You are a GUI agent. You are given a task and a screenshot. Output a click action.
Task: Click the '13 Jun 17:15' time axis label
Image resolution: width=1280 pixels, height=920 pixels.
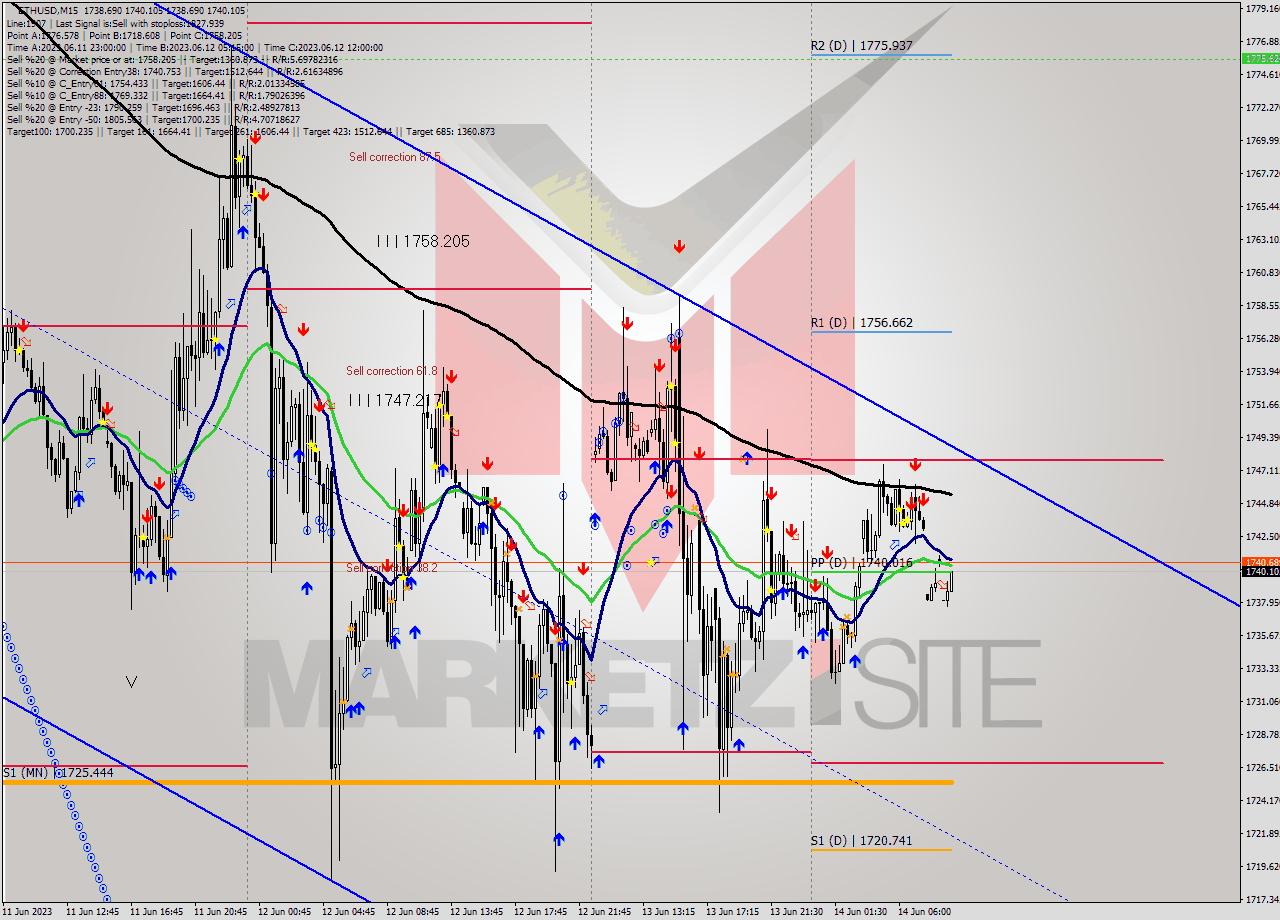coord(732,912)
